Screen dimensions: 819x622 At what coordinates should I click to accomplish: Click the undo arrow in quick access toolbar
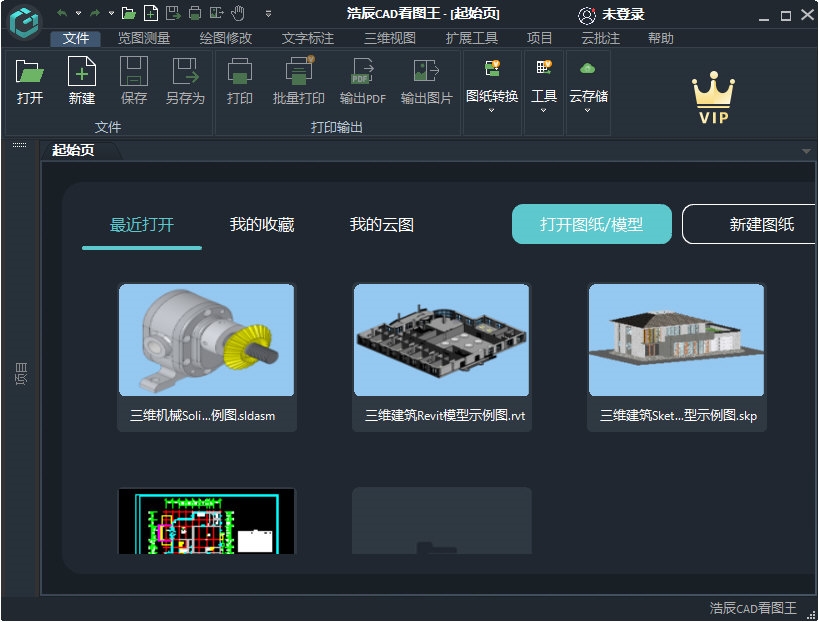tap(62, 13)
